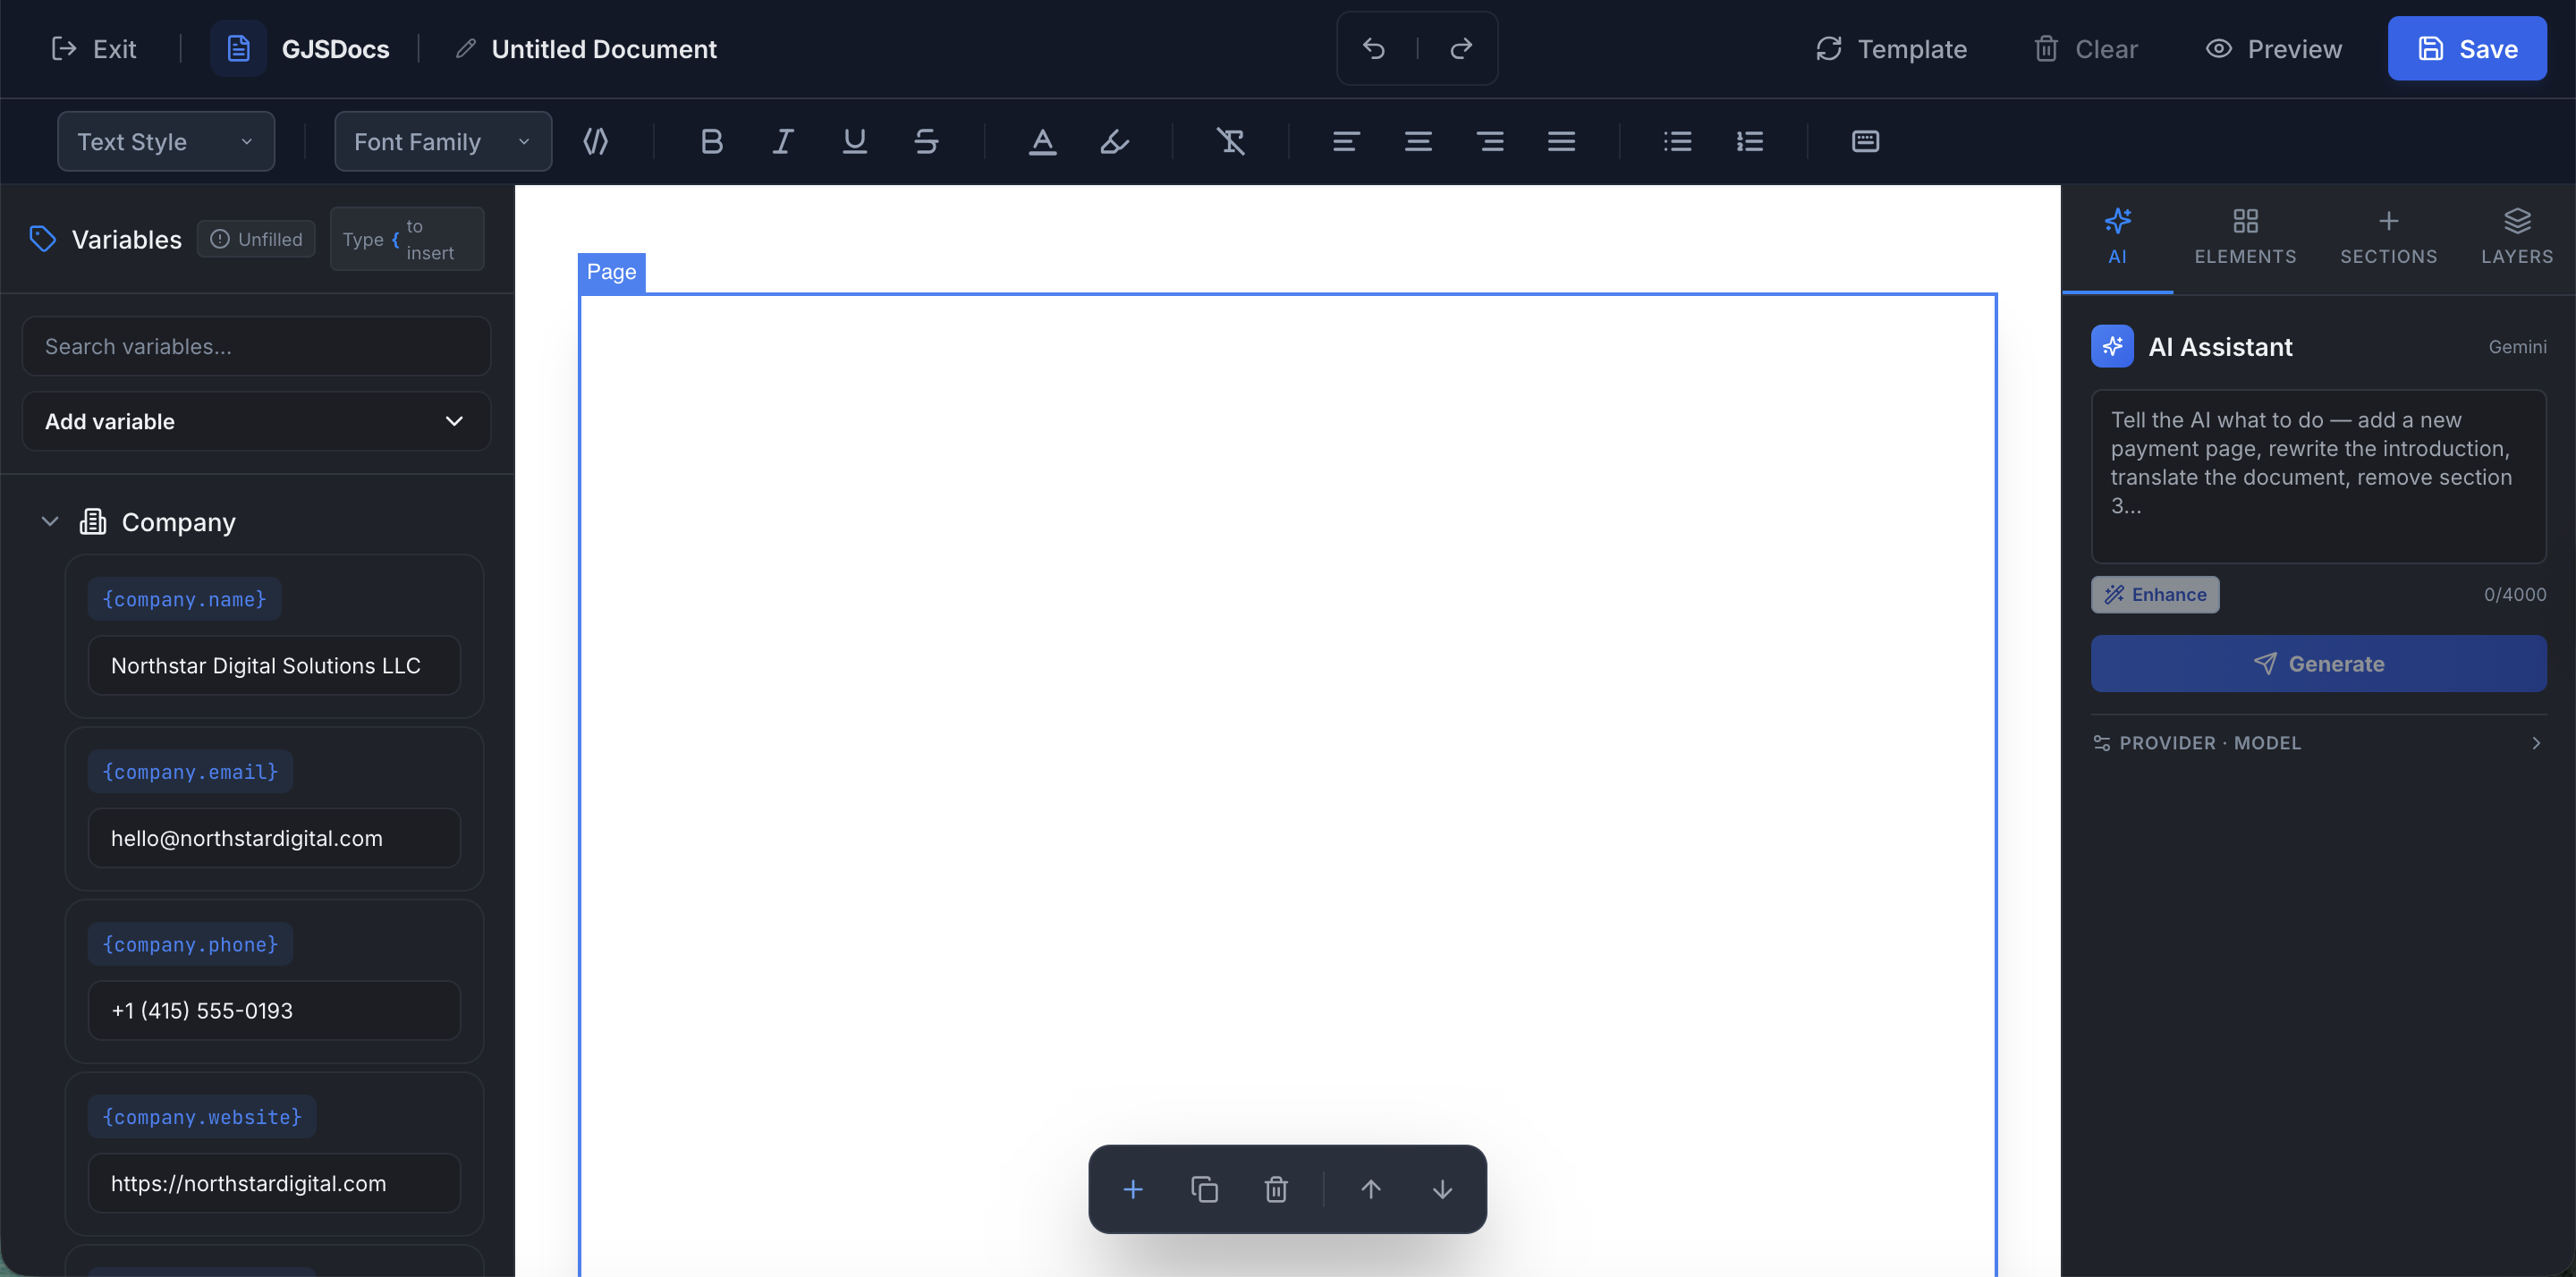Image resolution: width=2576 pixels, height=1277 pixels.
Task: Edit the +1 (415) 555-0193 field
Action: pyautogui.click(x=274, y=1010)
